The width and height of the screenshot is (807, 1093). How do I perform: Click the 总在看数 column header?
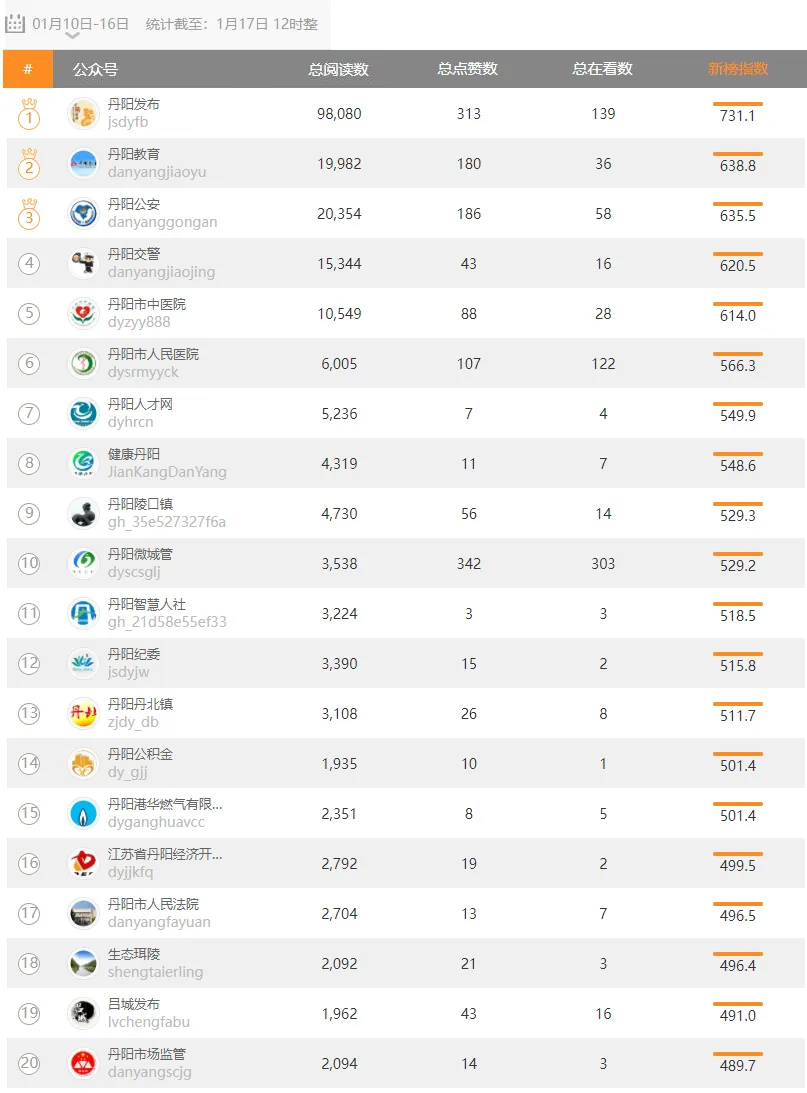[603, 69]
